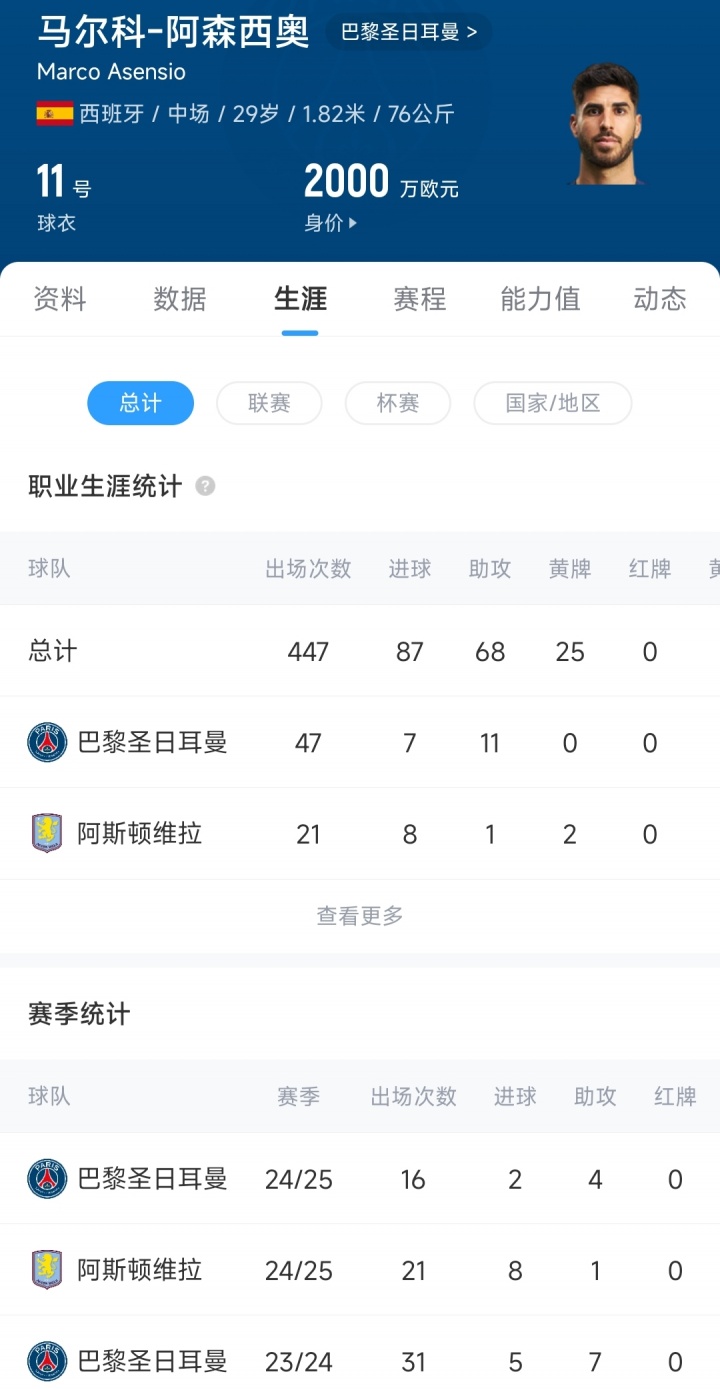Image resolution: width=720 pixels, height=1390 pixels.
Task: Tap the Spain flag icon
Action: point(54,114)
